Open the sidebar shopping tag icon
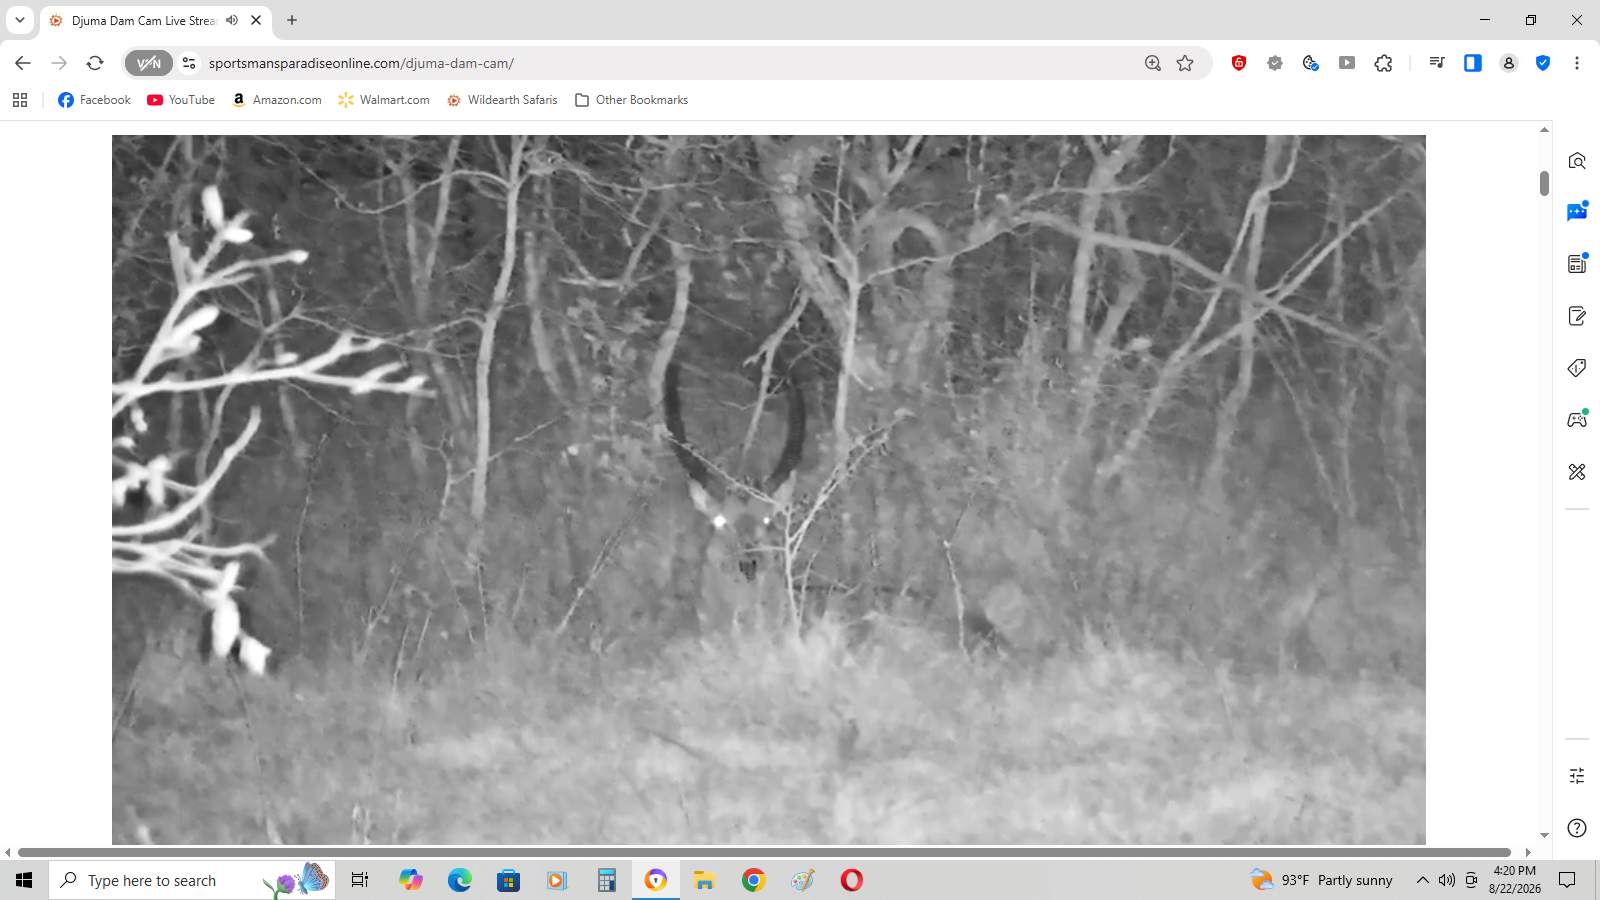Screen dimensions: 1600x900 (x=1577, y=368)
